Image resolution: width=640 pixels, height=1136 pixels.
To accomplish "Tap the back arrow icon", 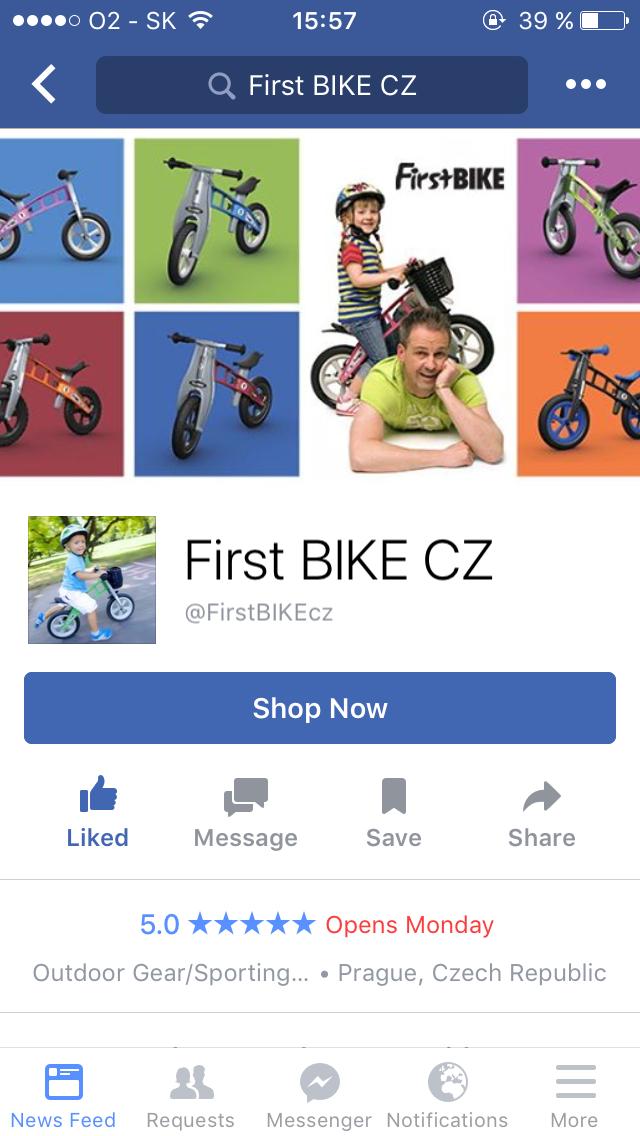I will tap(43, 84).
